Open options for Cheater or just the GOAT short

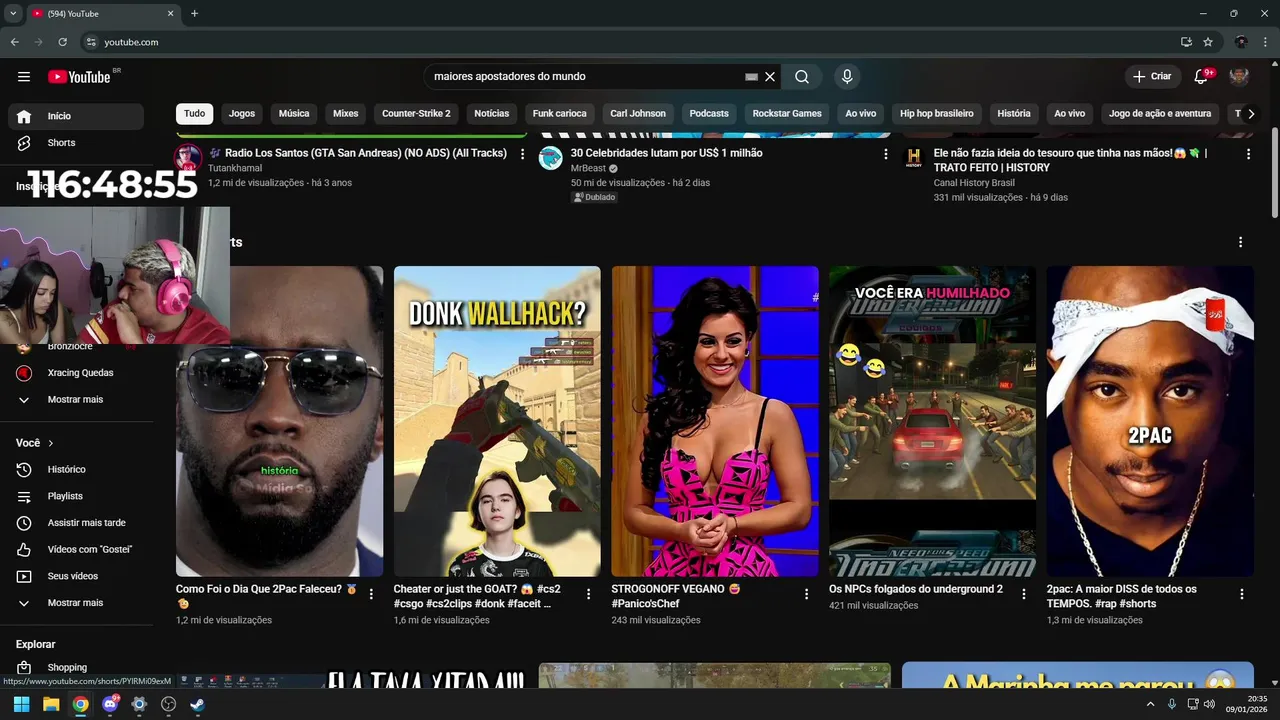pyautogui.click(x=589, y=594)
